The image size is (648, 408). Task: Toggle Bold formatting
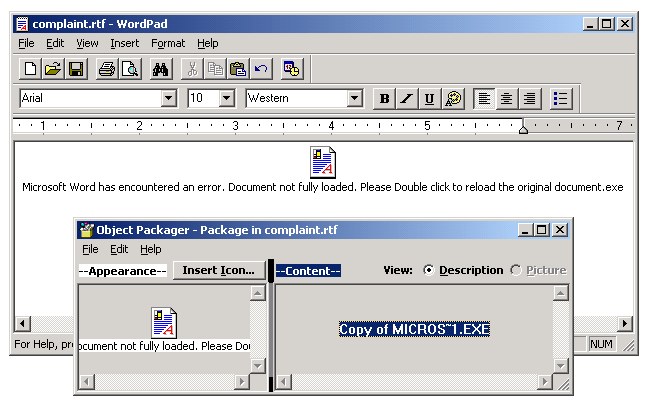click(x=384, y=98)
